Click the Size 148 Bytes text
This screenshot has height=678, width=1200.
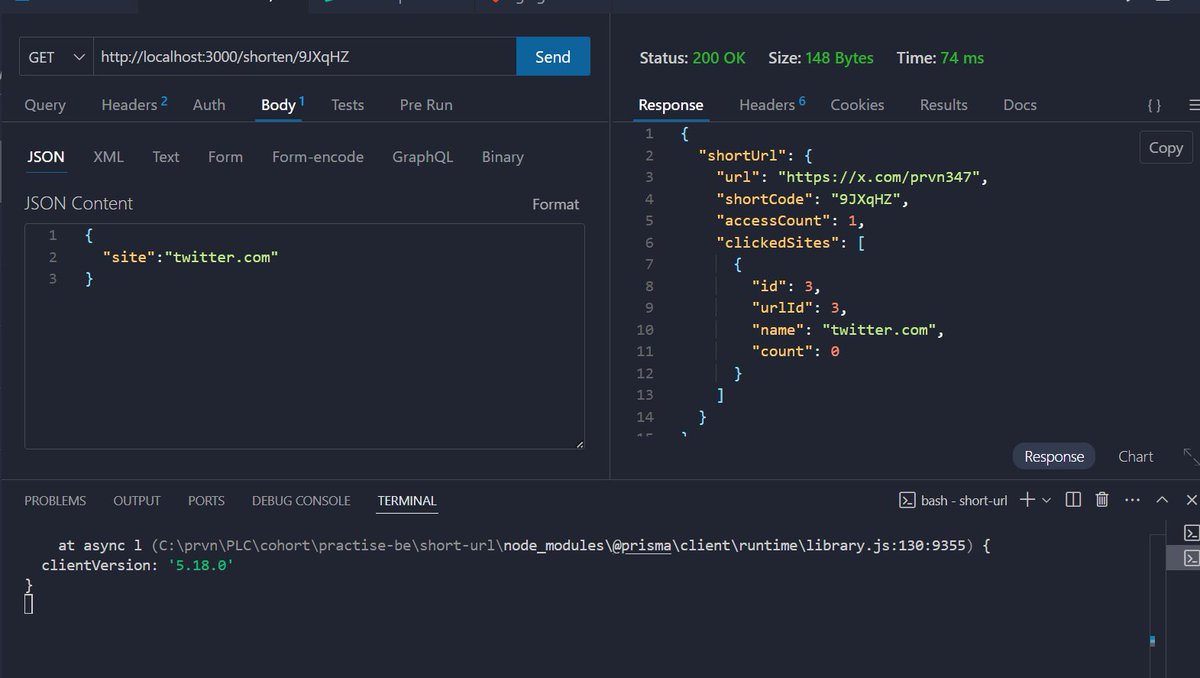[x=821, y=58]
